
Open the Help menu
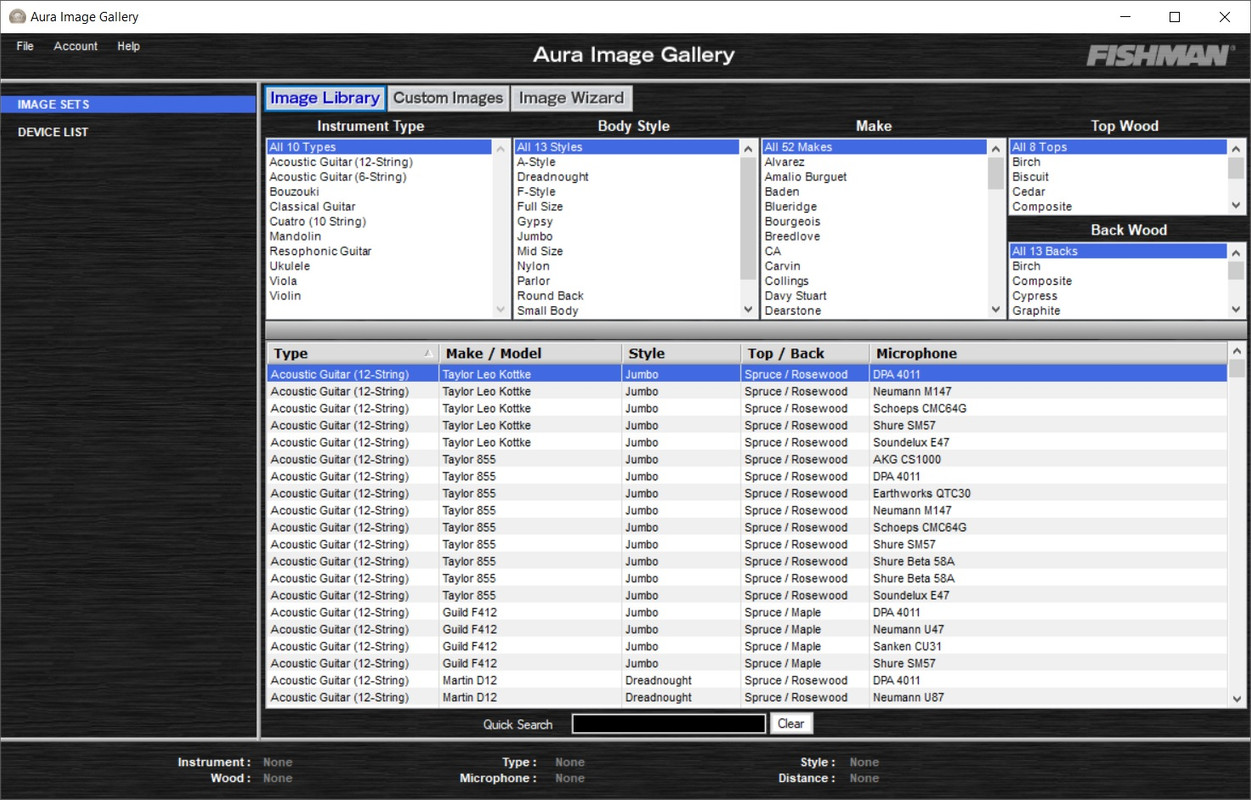point(128,46)
